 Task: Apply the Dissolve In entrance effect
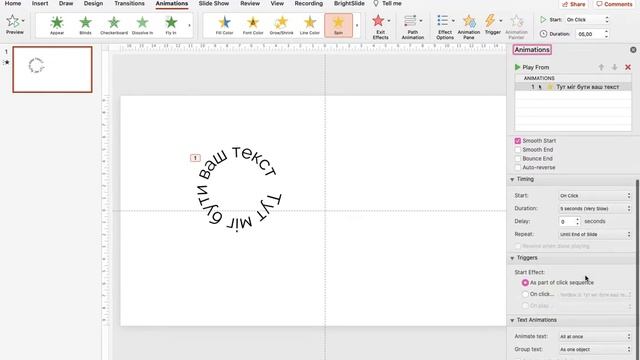(x=142, y=25)
